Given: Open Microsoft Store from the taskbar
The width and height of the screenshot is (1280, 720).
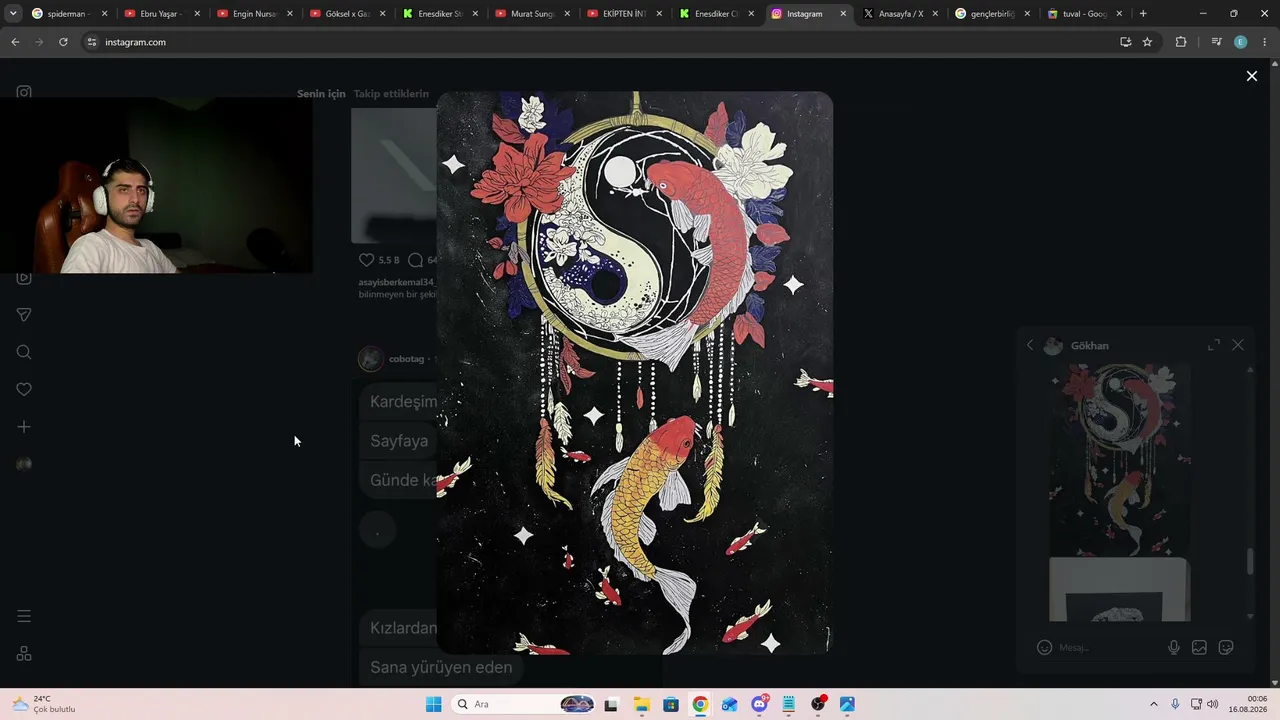Looking at the screenshot, I should coord(671,704).
